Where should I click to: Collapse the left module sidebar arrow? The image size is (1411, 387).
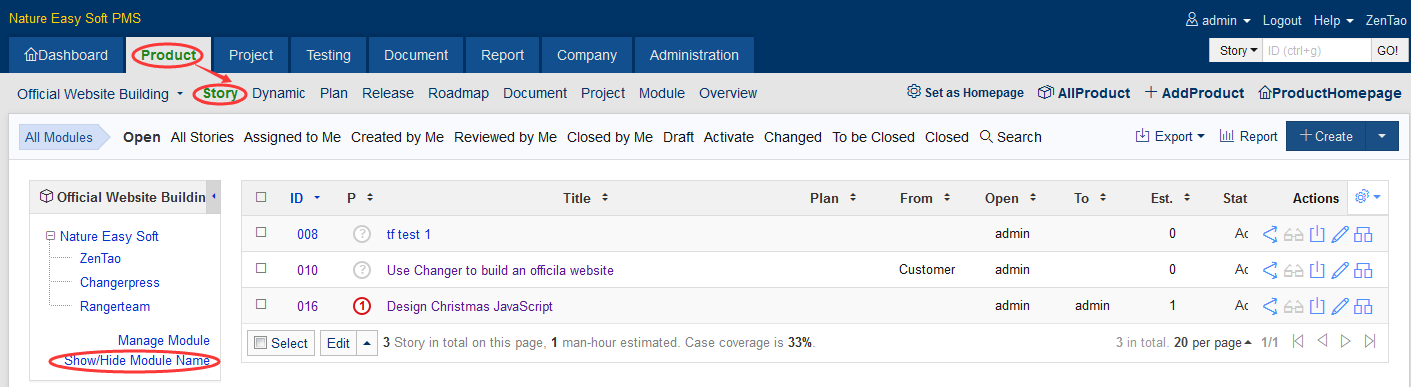(x=213, y=197)
